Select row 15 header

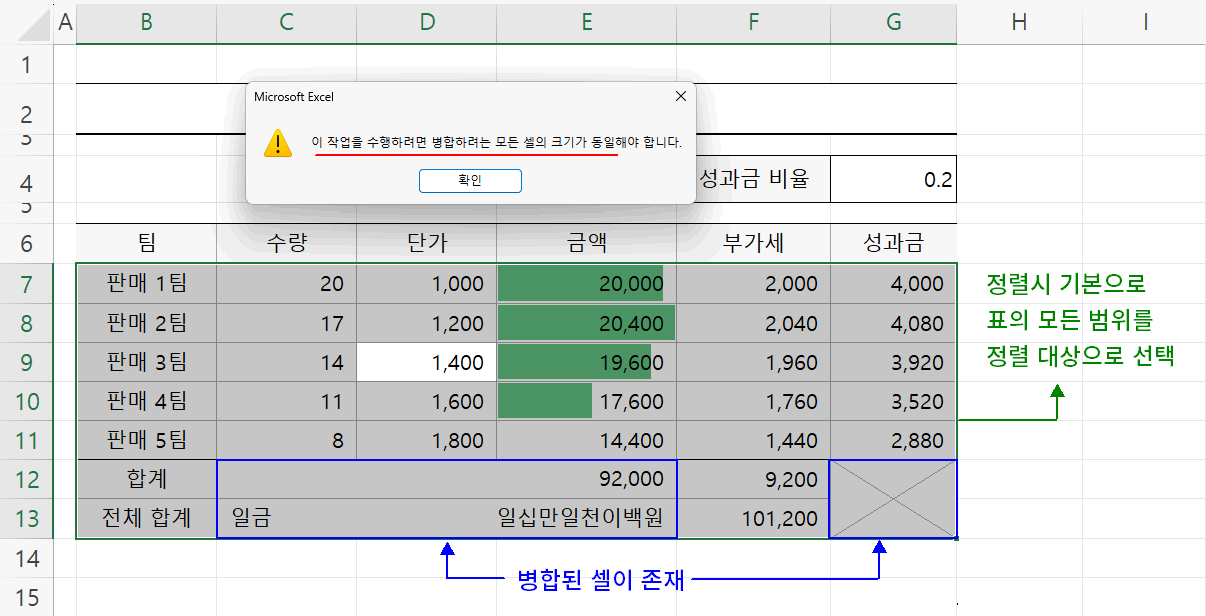26,597
